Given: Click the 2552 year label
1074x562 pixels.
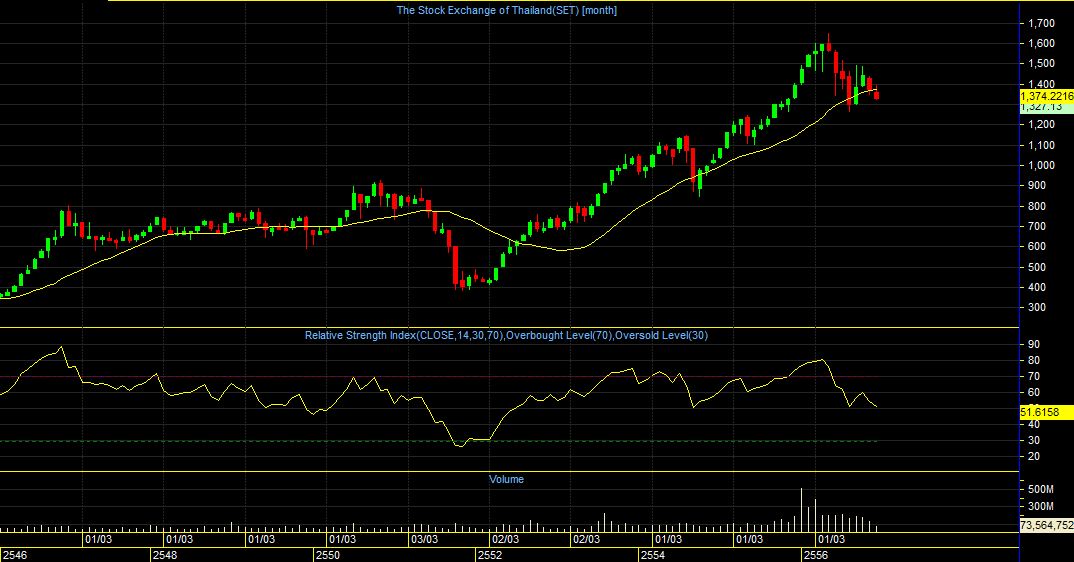Looking at the screenshot, I should pyautogui.click(x=490, y=555).
